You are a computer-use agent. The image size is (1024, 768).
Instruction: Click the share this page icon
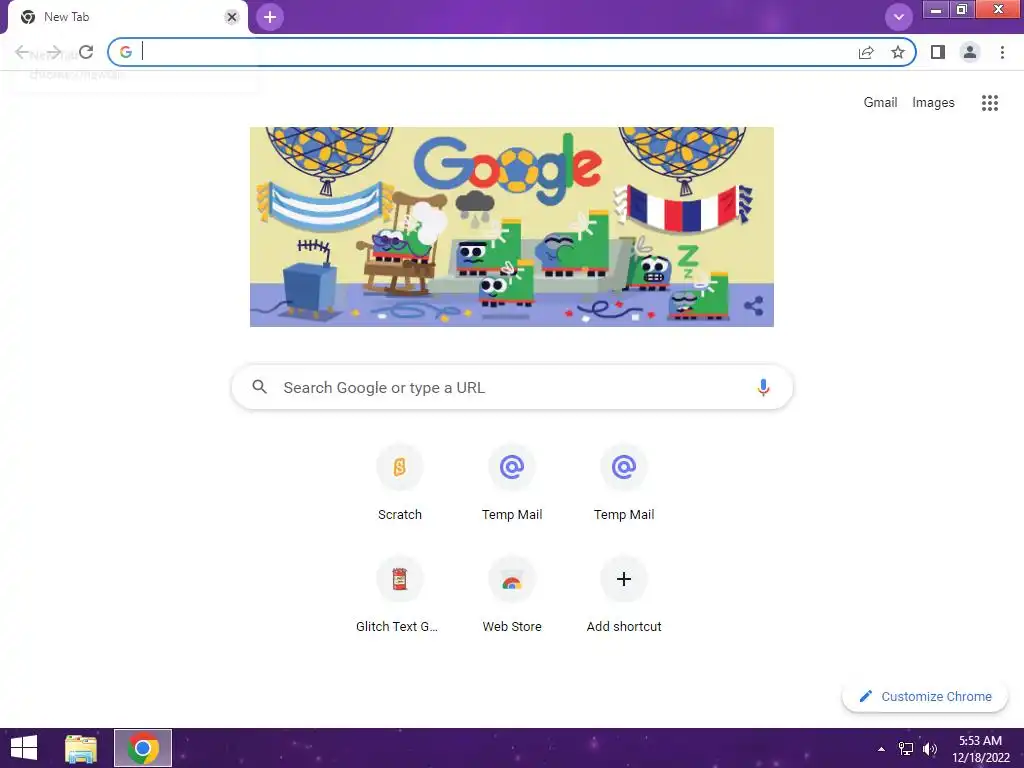point(866,52)
